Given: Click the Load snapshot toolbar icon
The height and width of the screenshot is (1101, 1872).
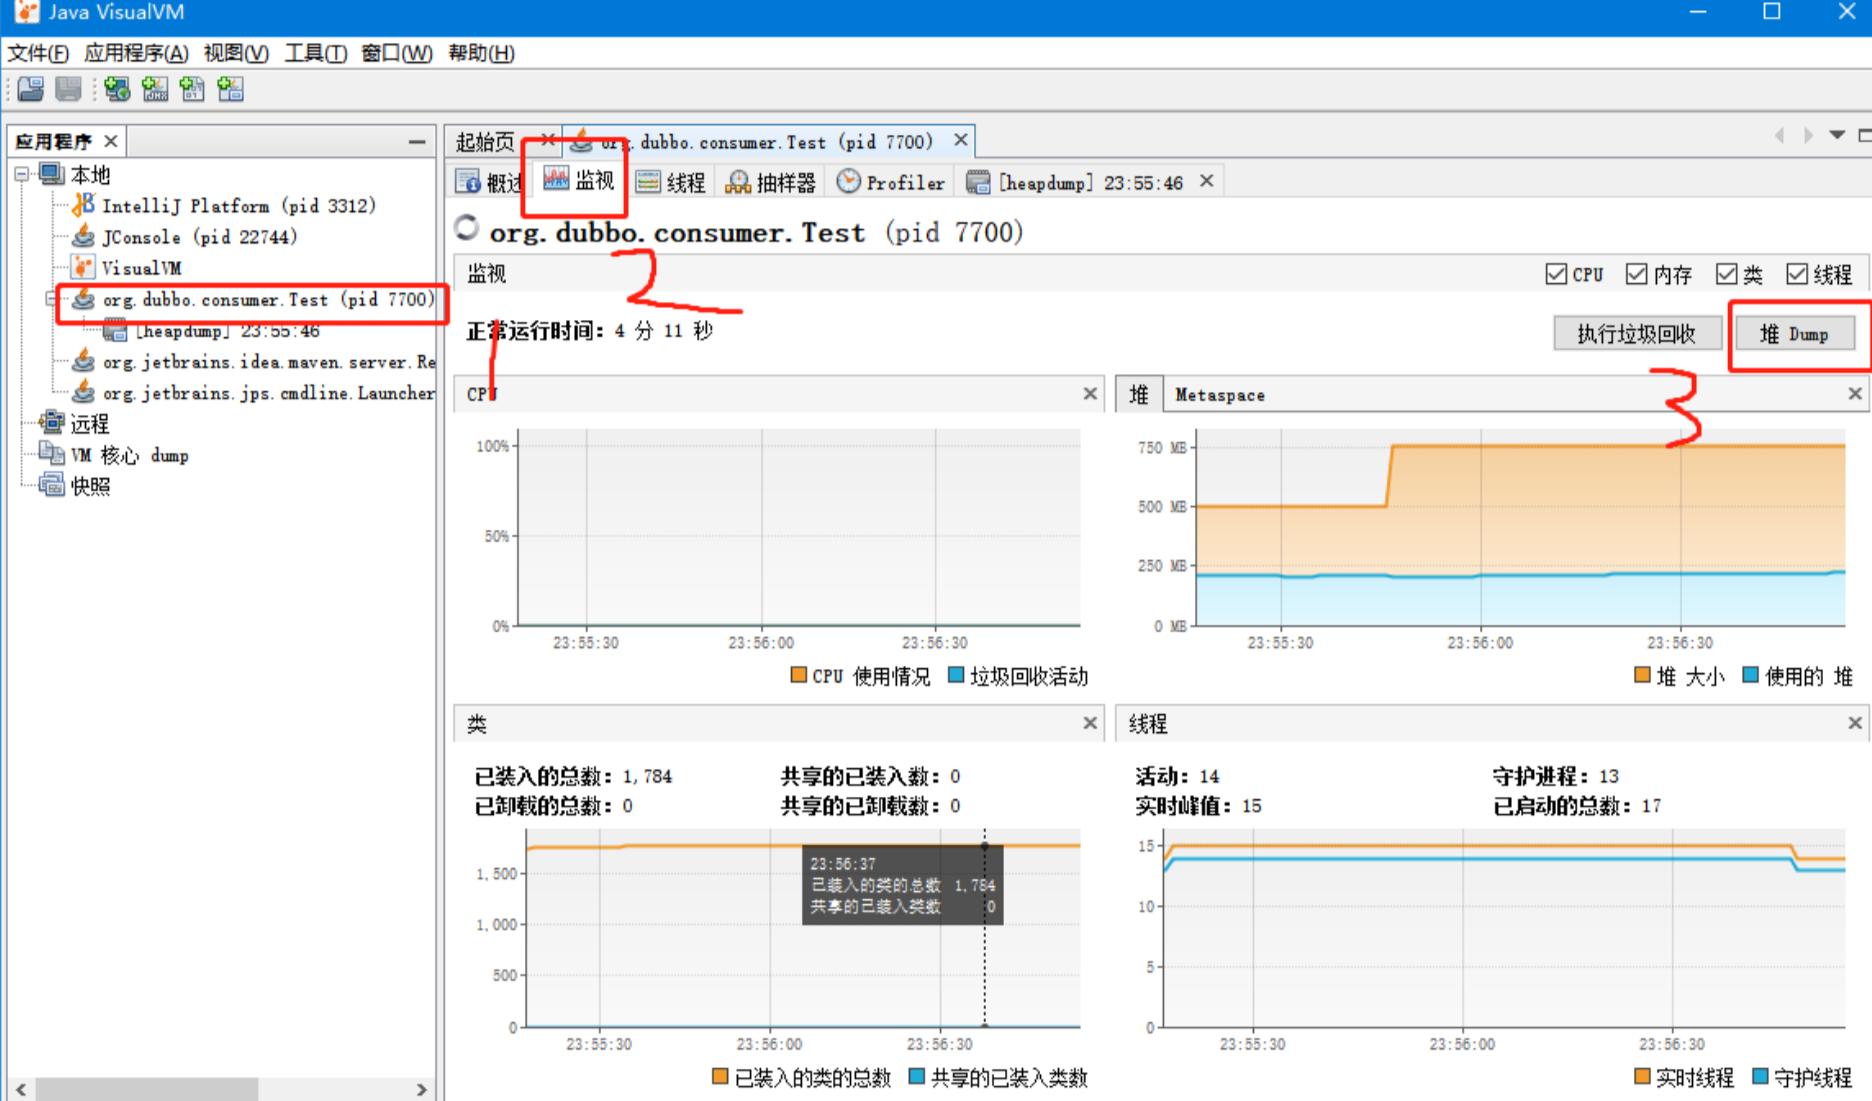Looking at the screenshot, I should (31, 90).
